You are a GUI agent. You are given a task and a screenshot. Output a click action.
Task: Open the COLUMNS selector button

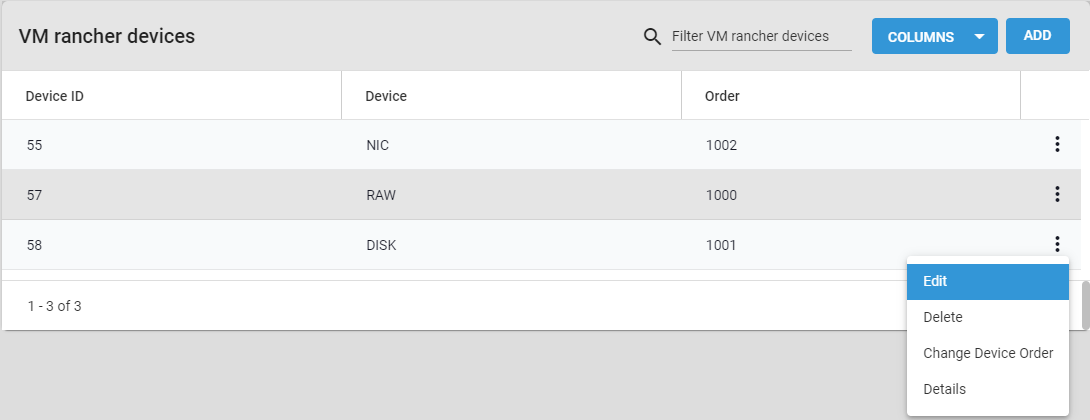tap(934, 36)
